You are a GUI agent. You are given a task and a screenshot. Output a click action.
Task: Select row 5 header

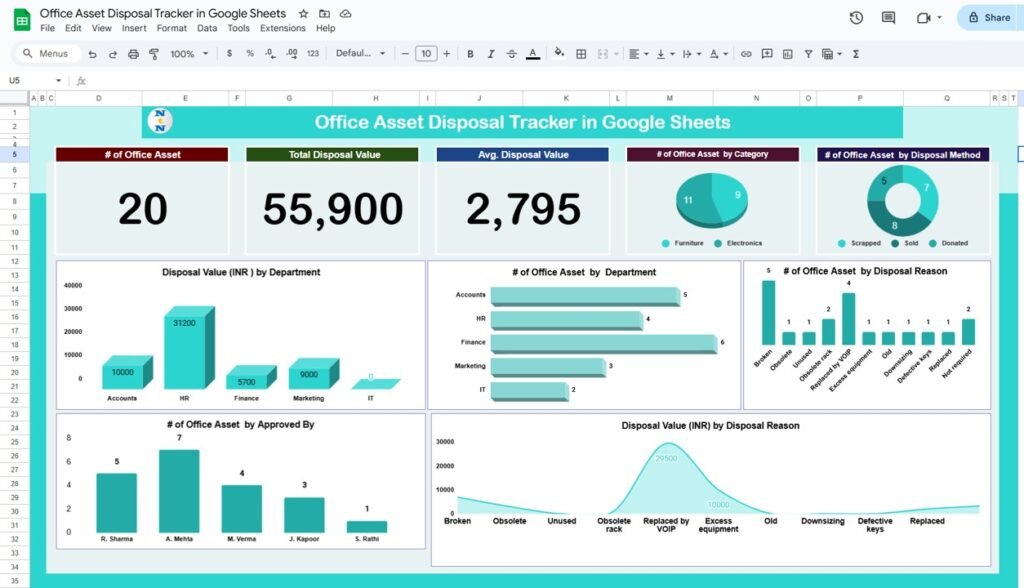pos(14,155)
